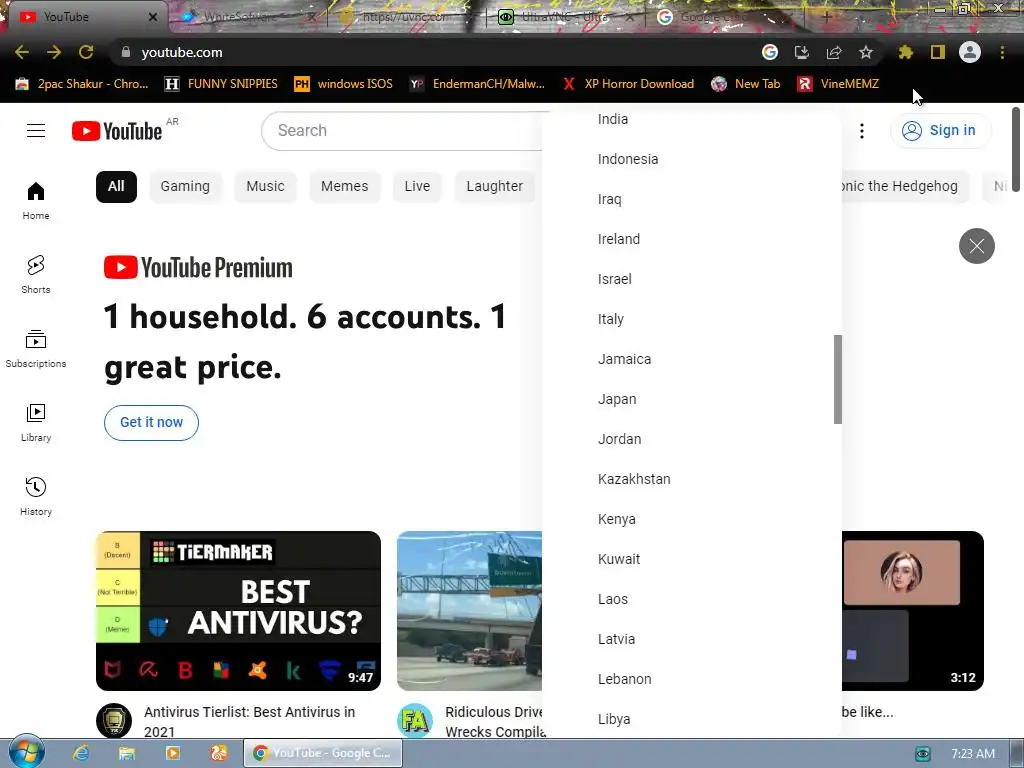This screenshot has height=768, width=1024.
Task: Open Home in the YouTube sidebar
Action: tap(36, 200)
